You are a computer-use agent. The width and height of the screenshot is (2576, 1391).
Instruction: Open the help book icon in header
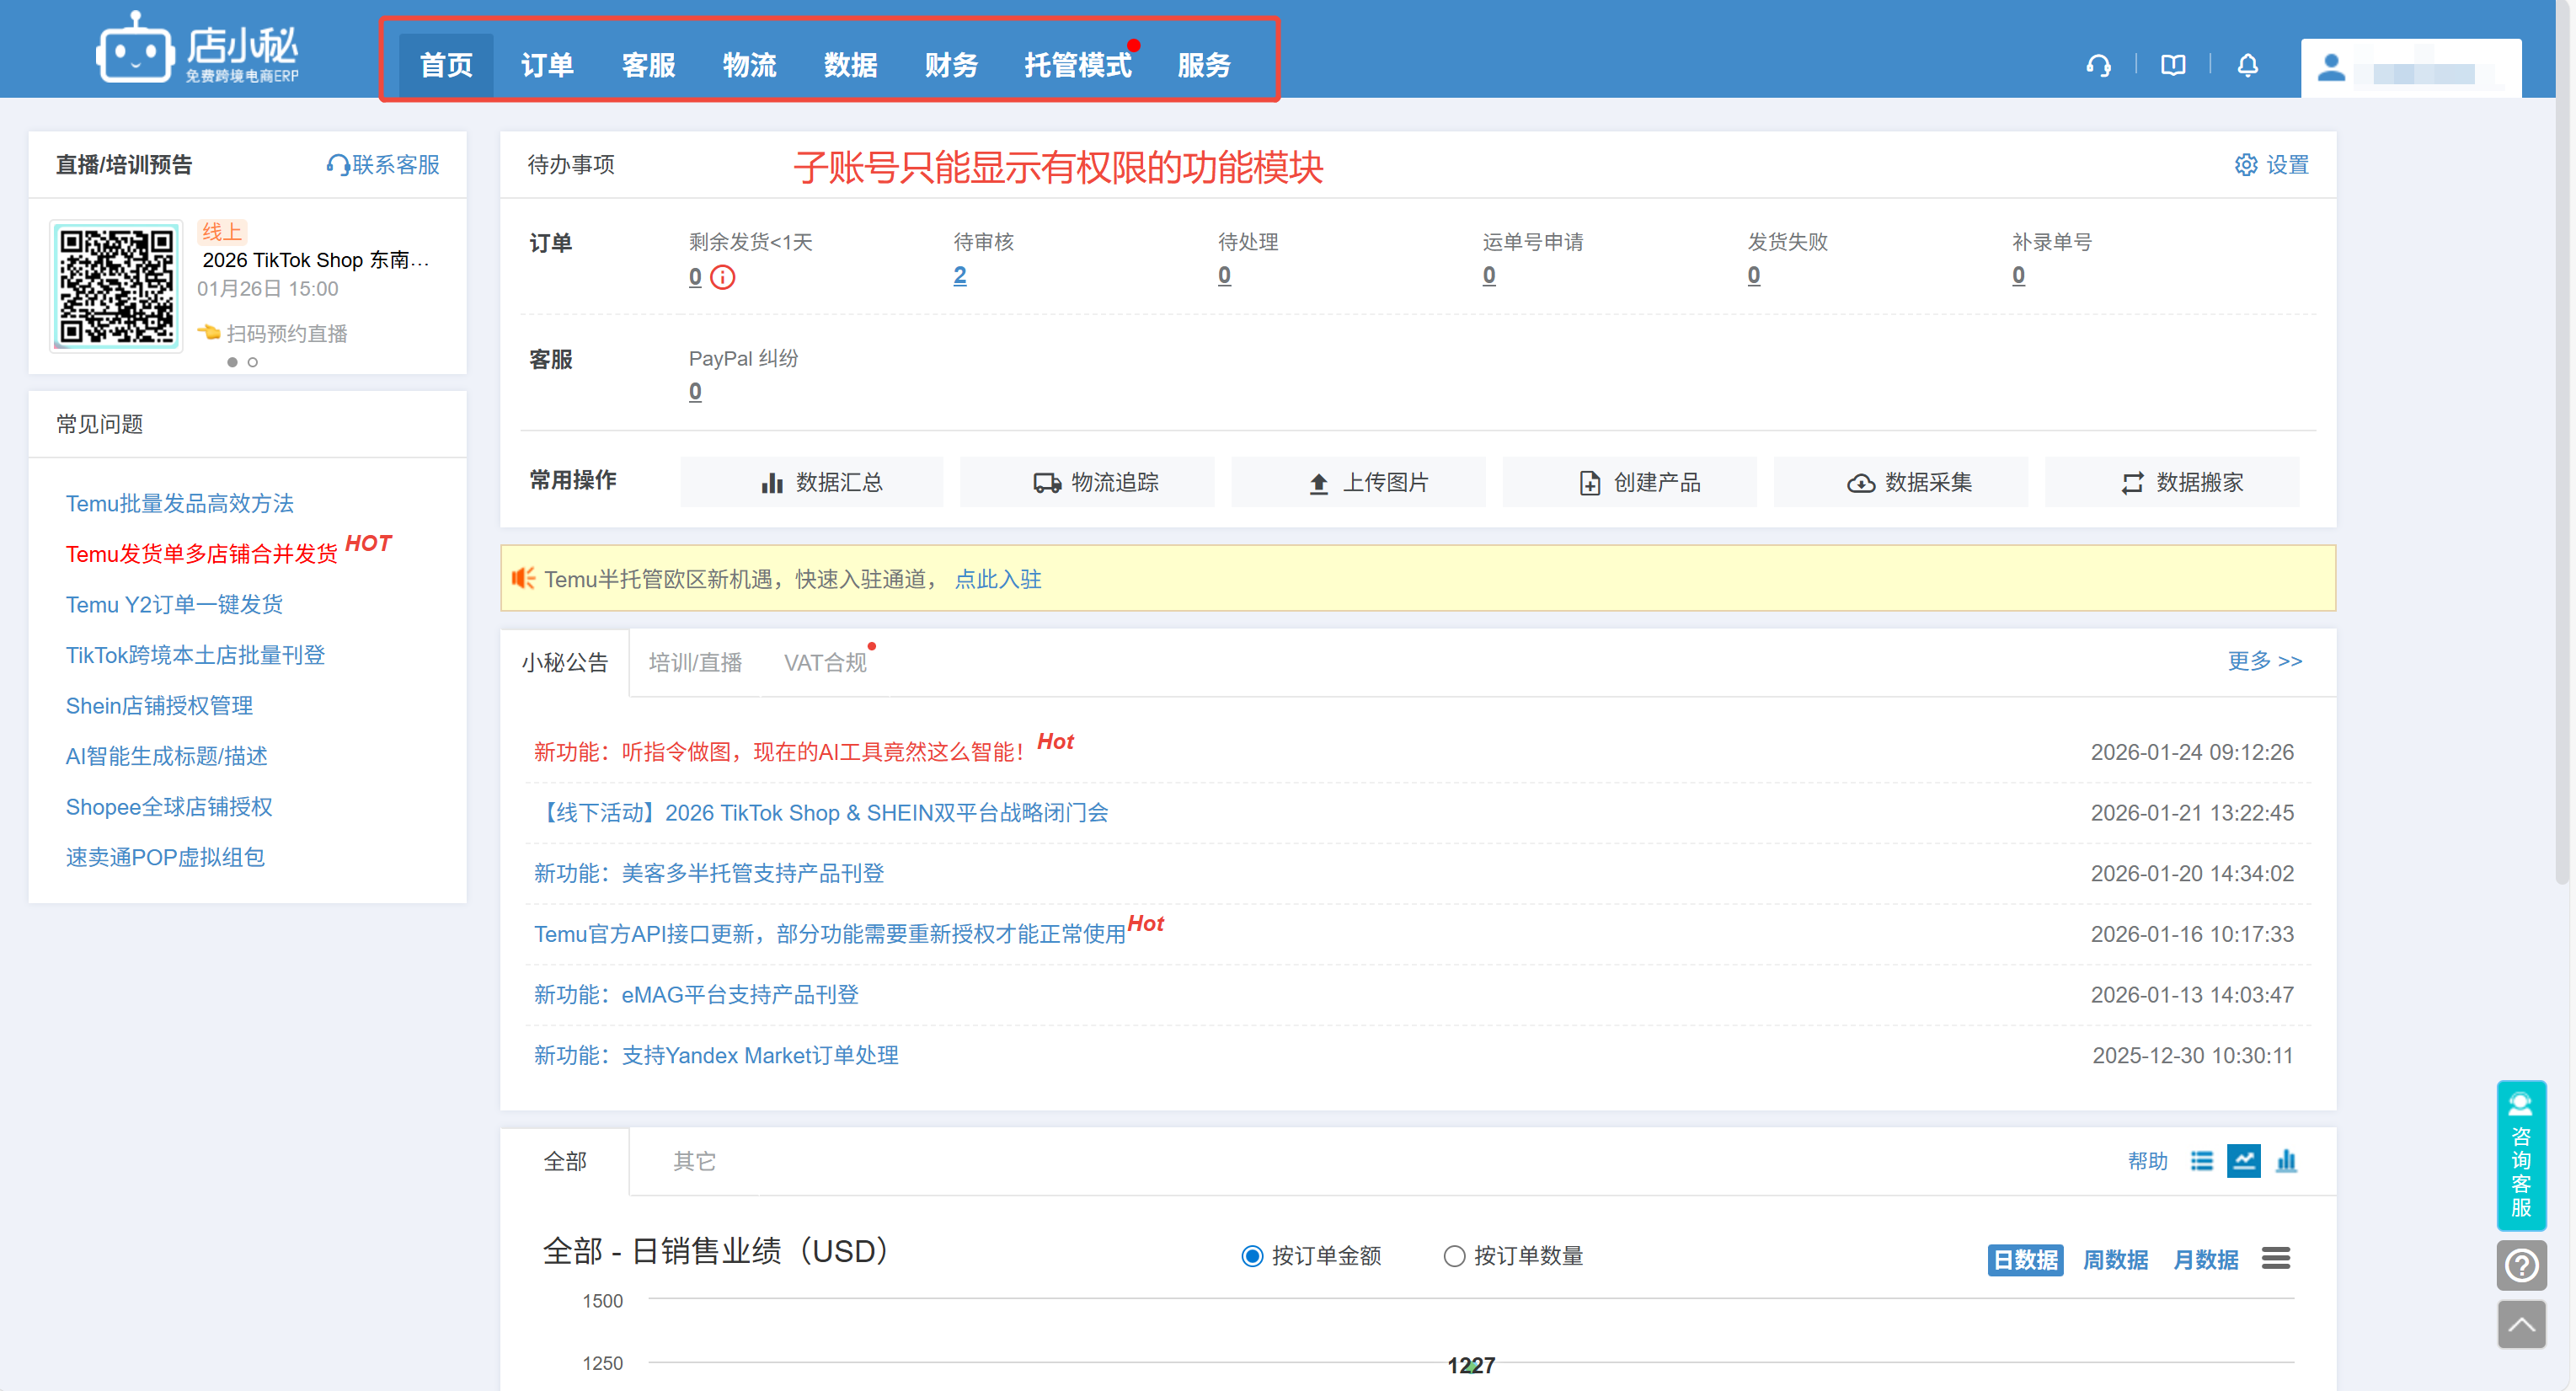click(2173, 66)
